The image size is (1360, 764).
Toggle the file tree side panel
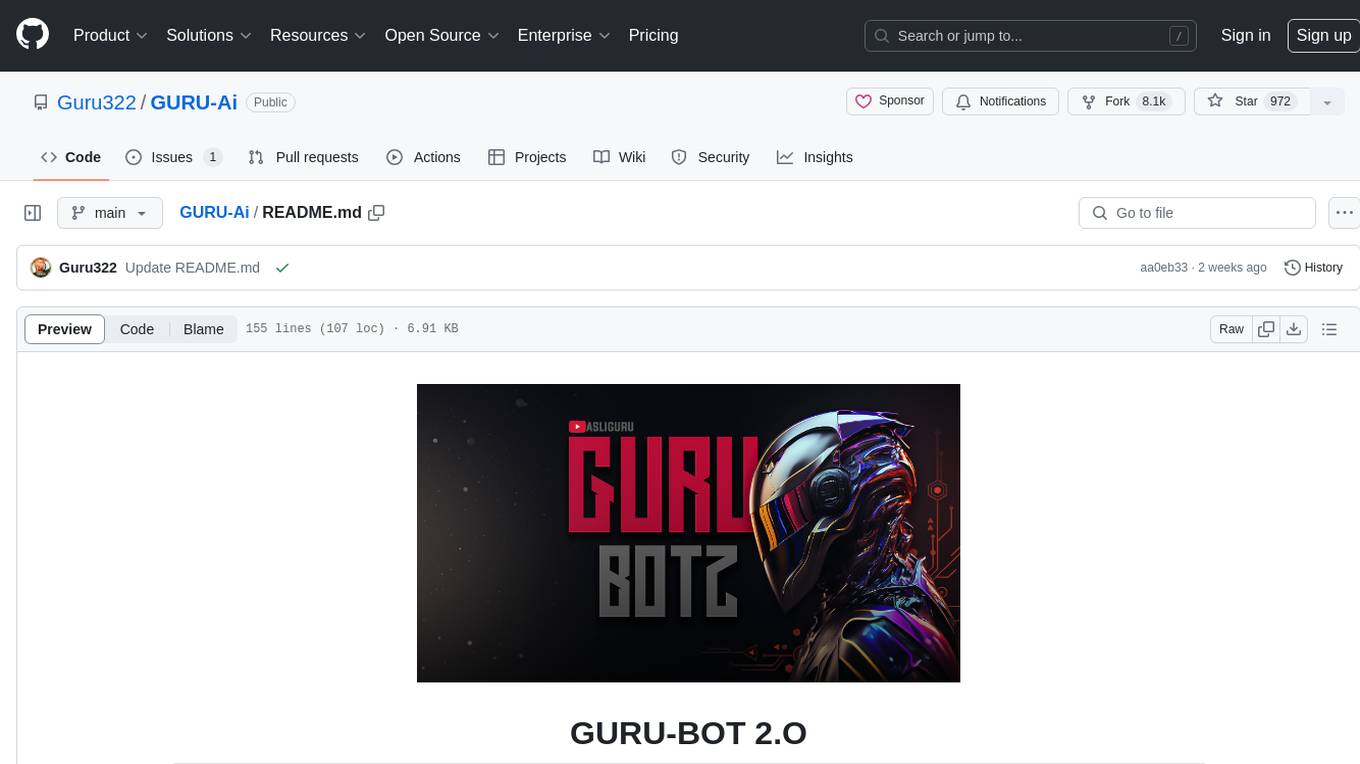coord(32,213)
